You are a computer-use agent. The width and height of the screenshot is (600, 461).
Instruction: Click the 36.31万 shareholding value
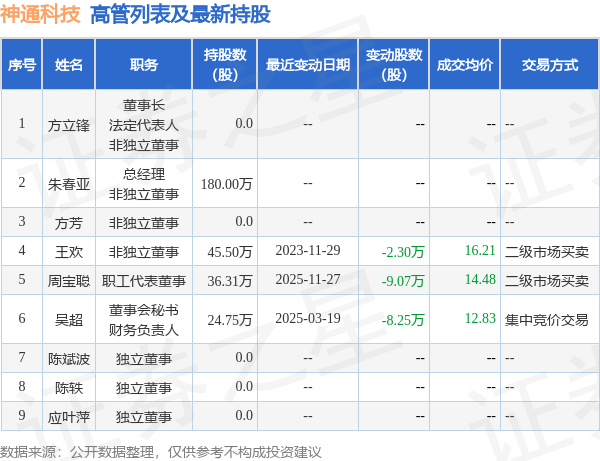pyautogui.click(x=230, y=281)
